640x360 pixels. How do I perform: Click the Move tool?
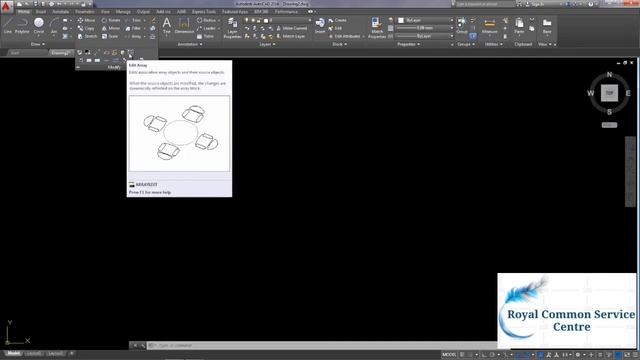86,20
